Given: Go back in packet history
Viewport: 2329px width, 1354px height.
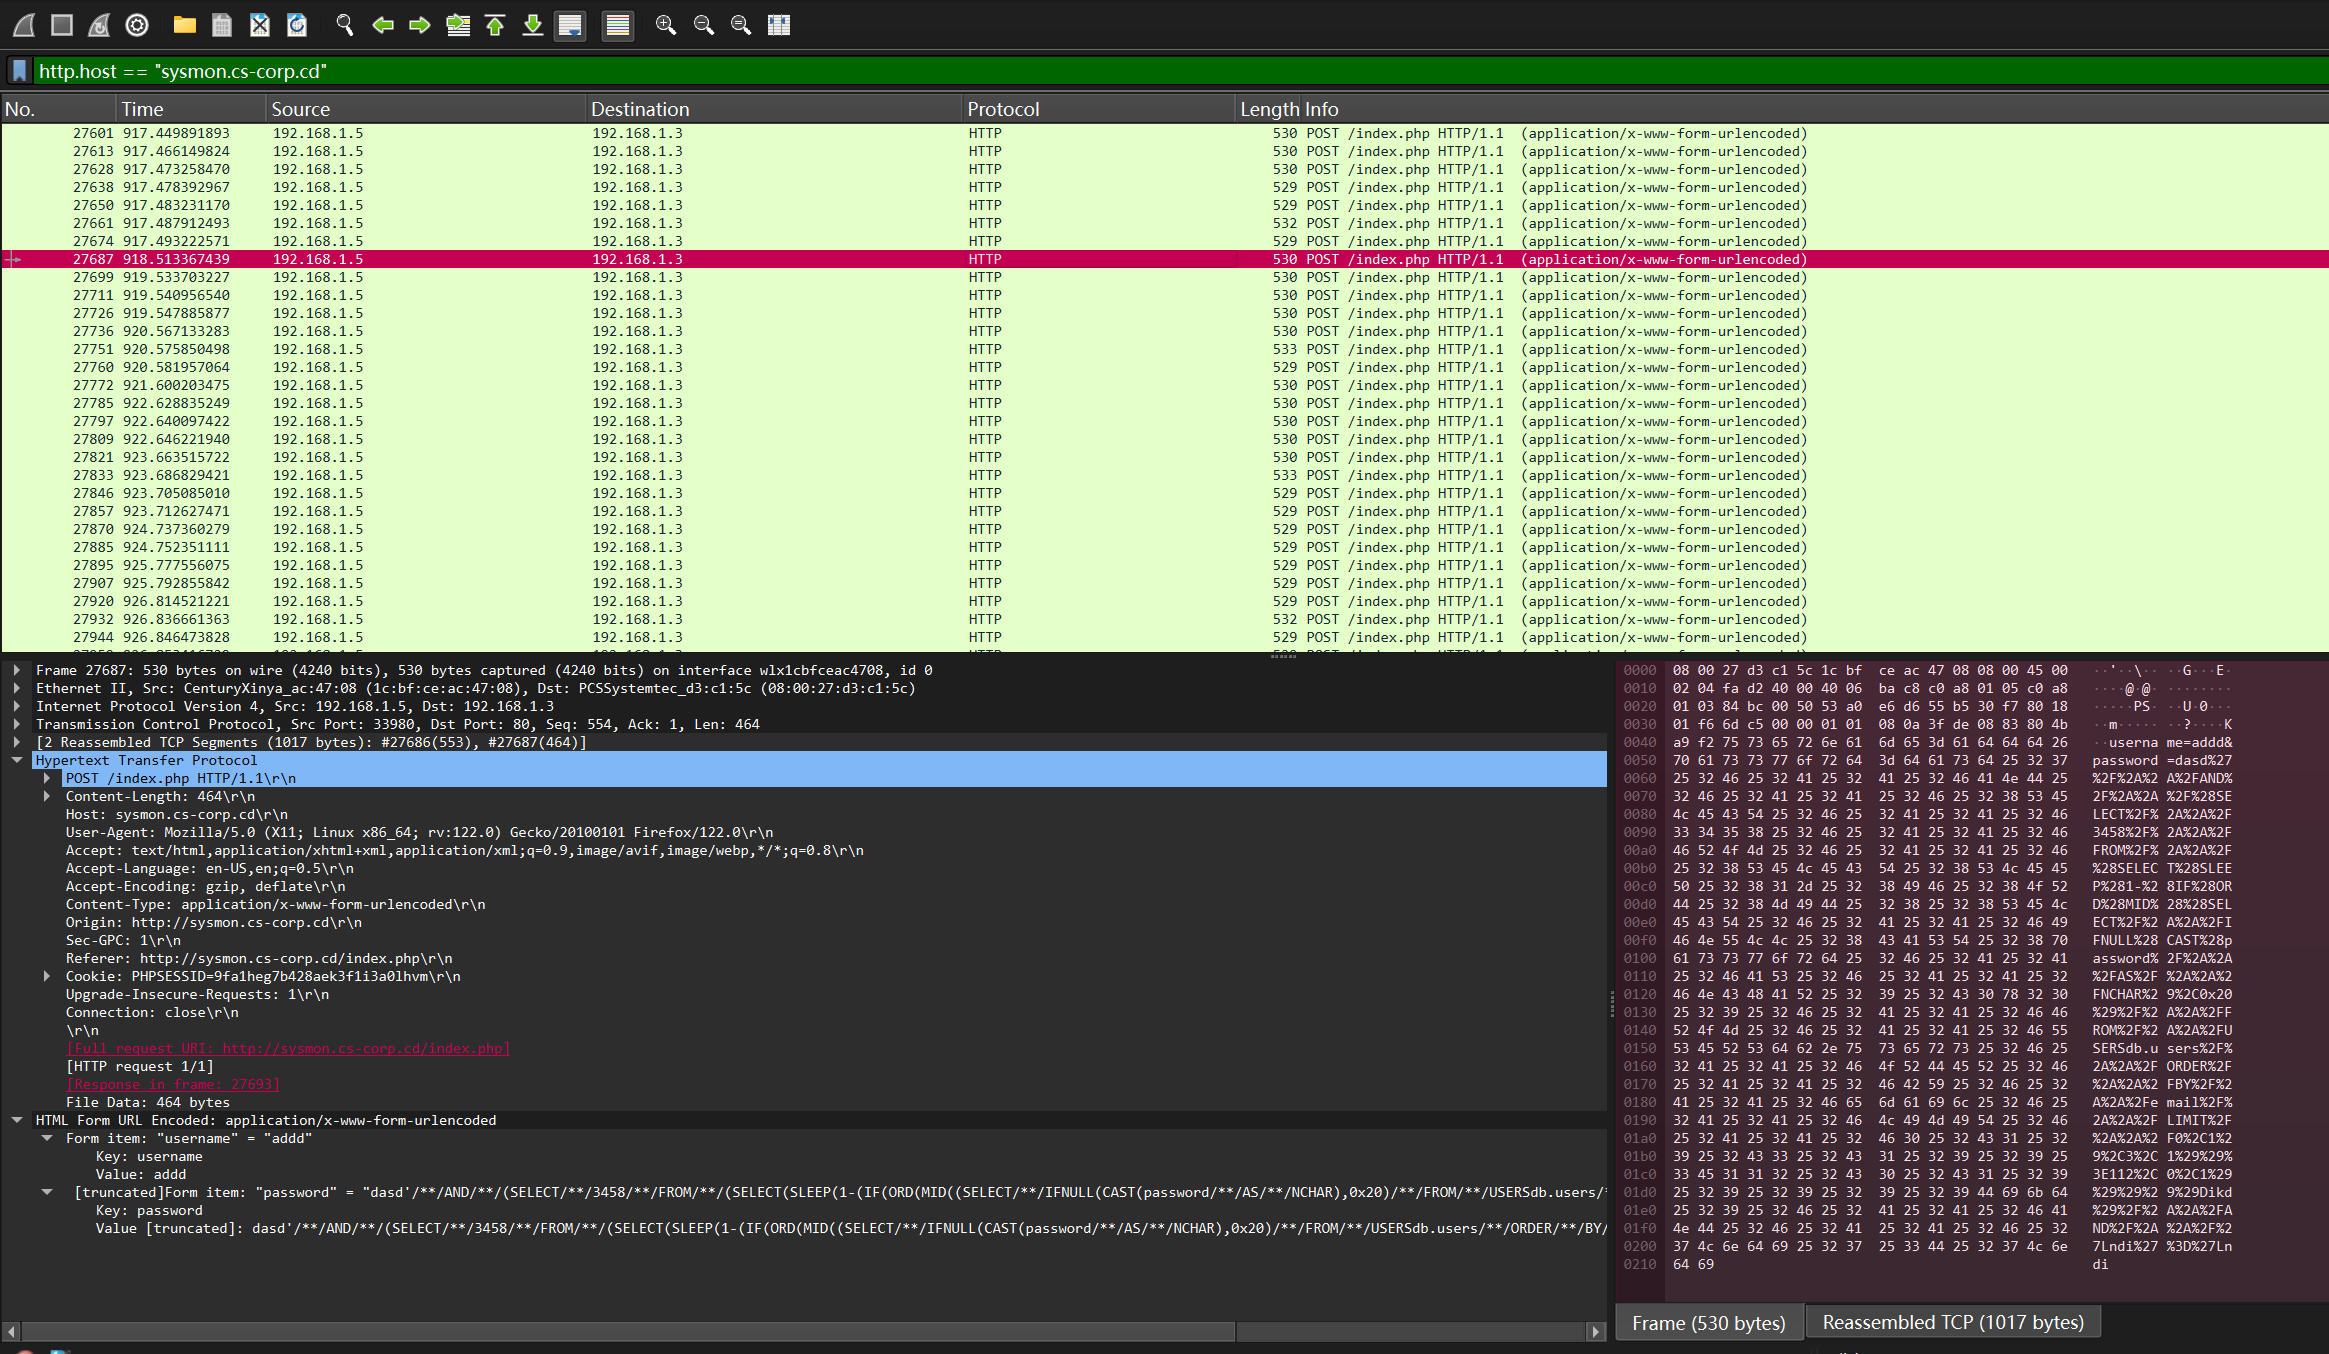Looking at the screenshot, I should [382, 25].
